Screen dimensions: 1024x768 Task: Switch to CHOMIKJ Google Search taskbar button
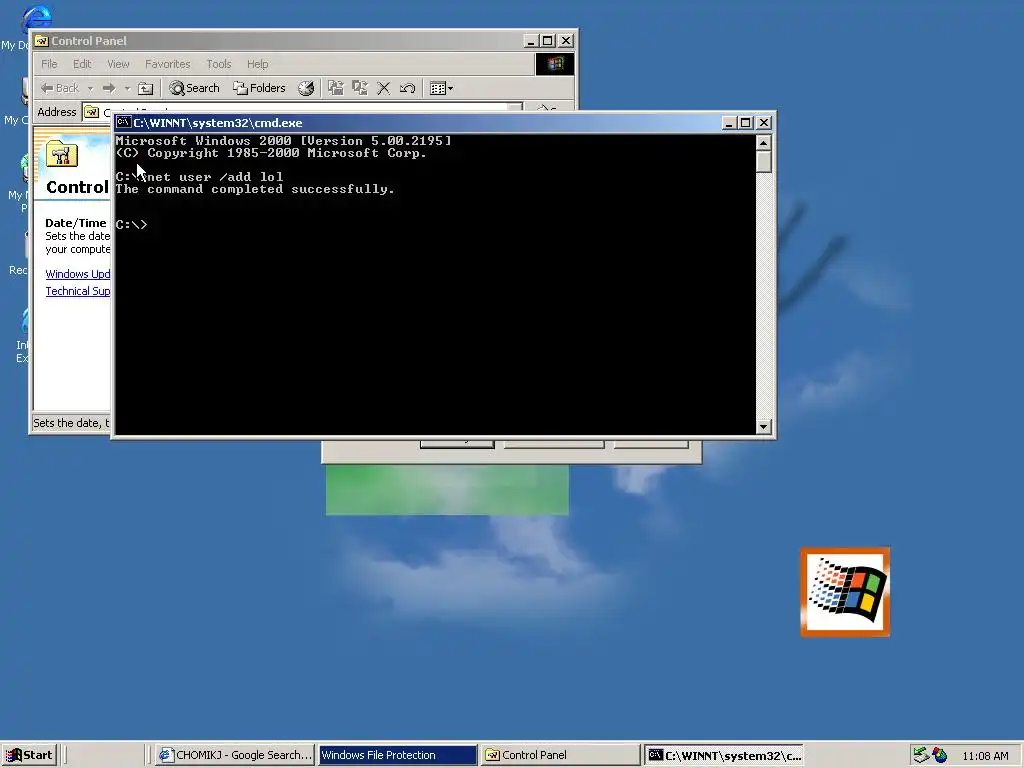(x=236, y=755)
